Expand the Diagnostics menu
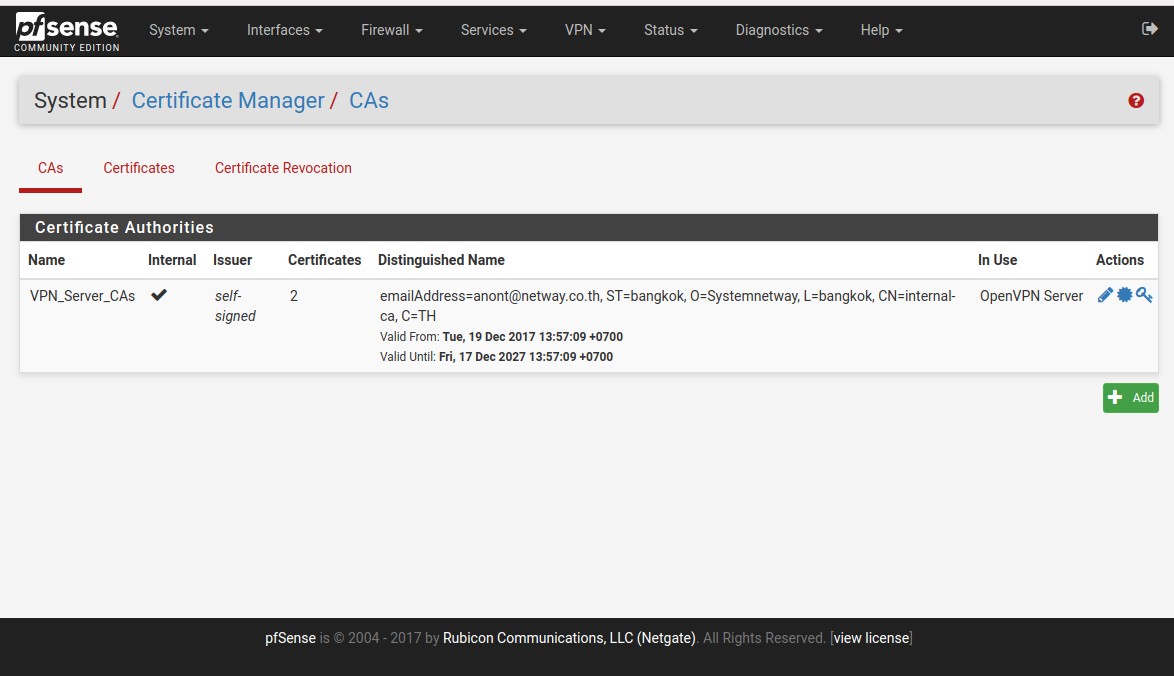 778,30
